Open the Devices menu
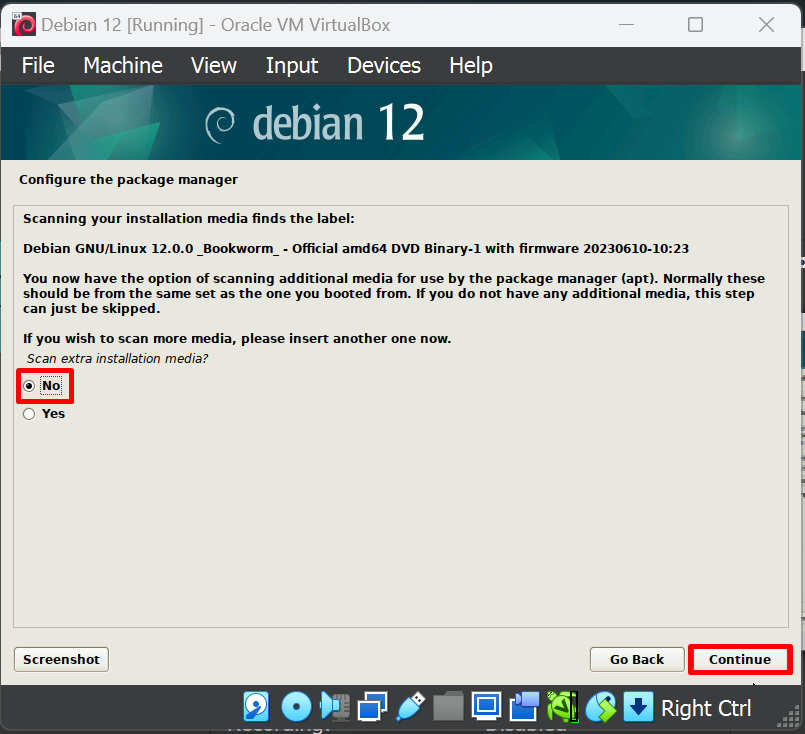 click(384, 66)
